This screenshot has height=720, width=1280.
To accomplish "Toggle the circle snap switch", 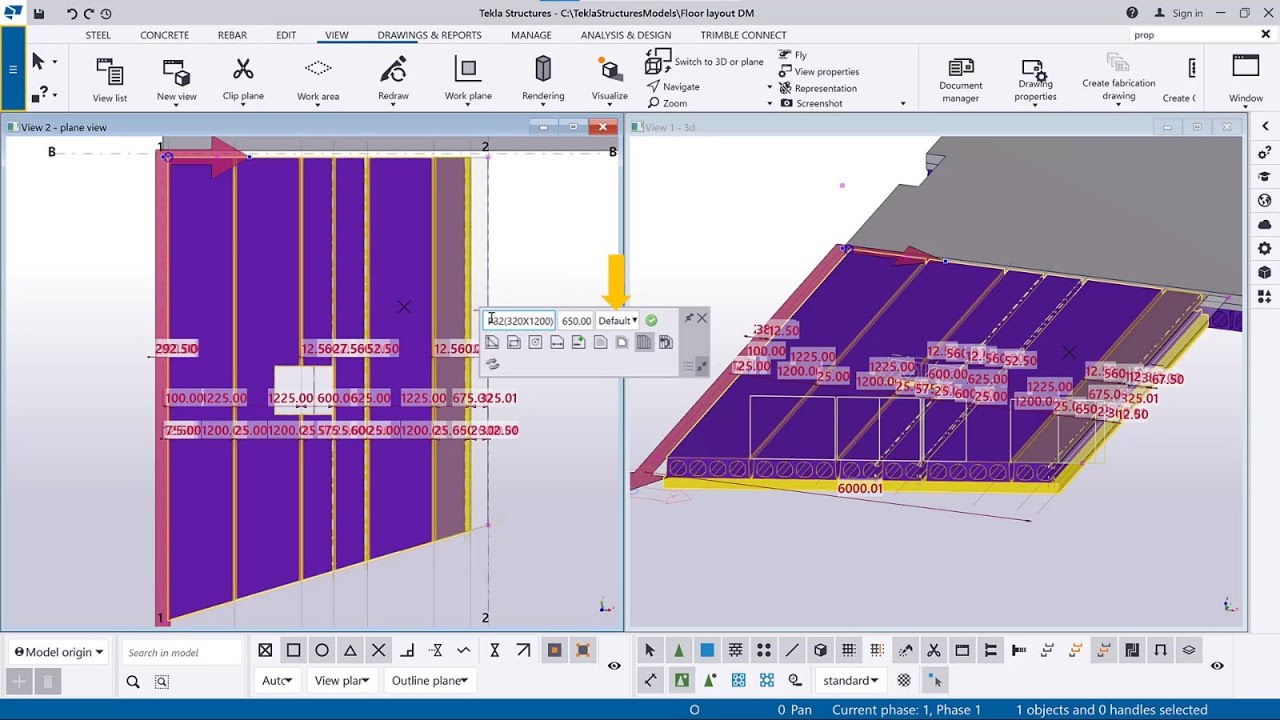I will click(322, 650).
